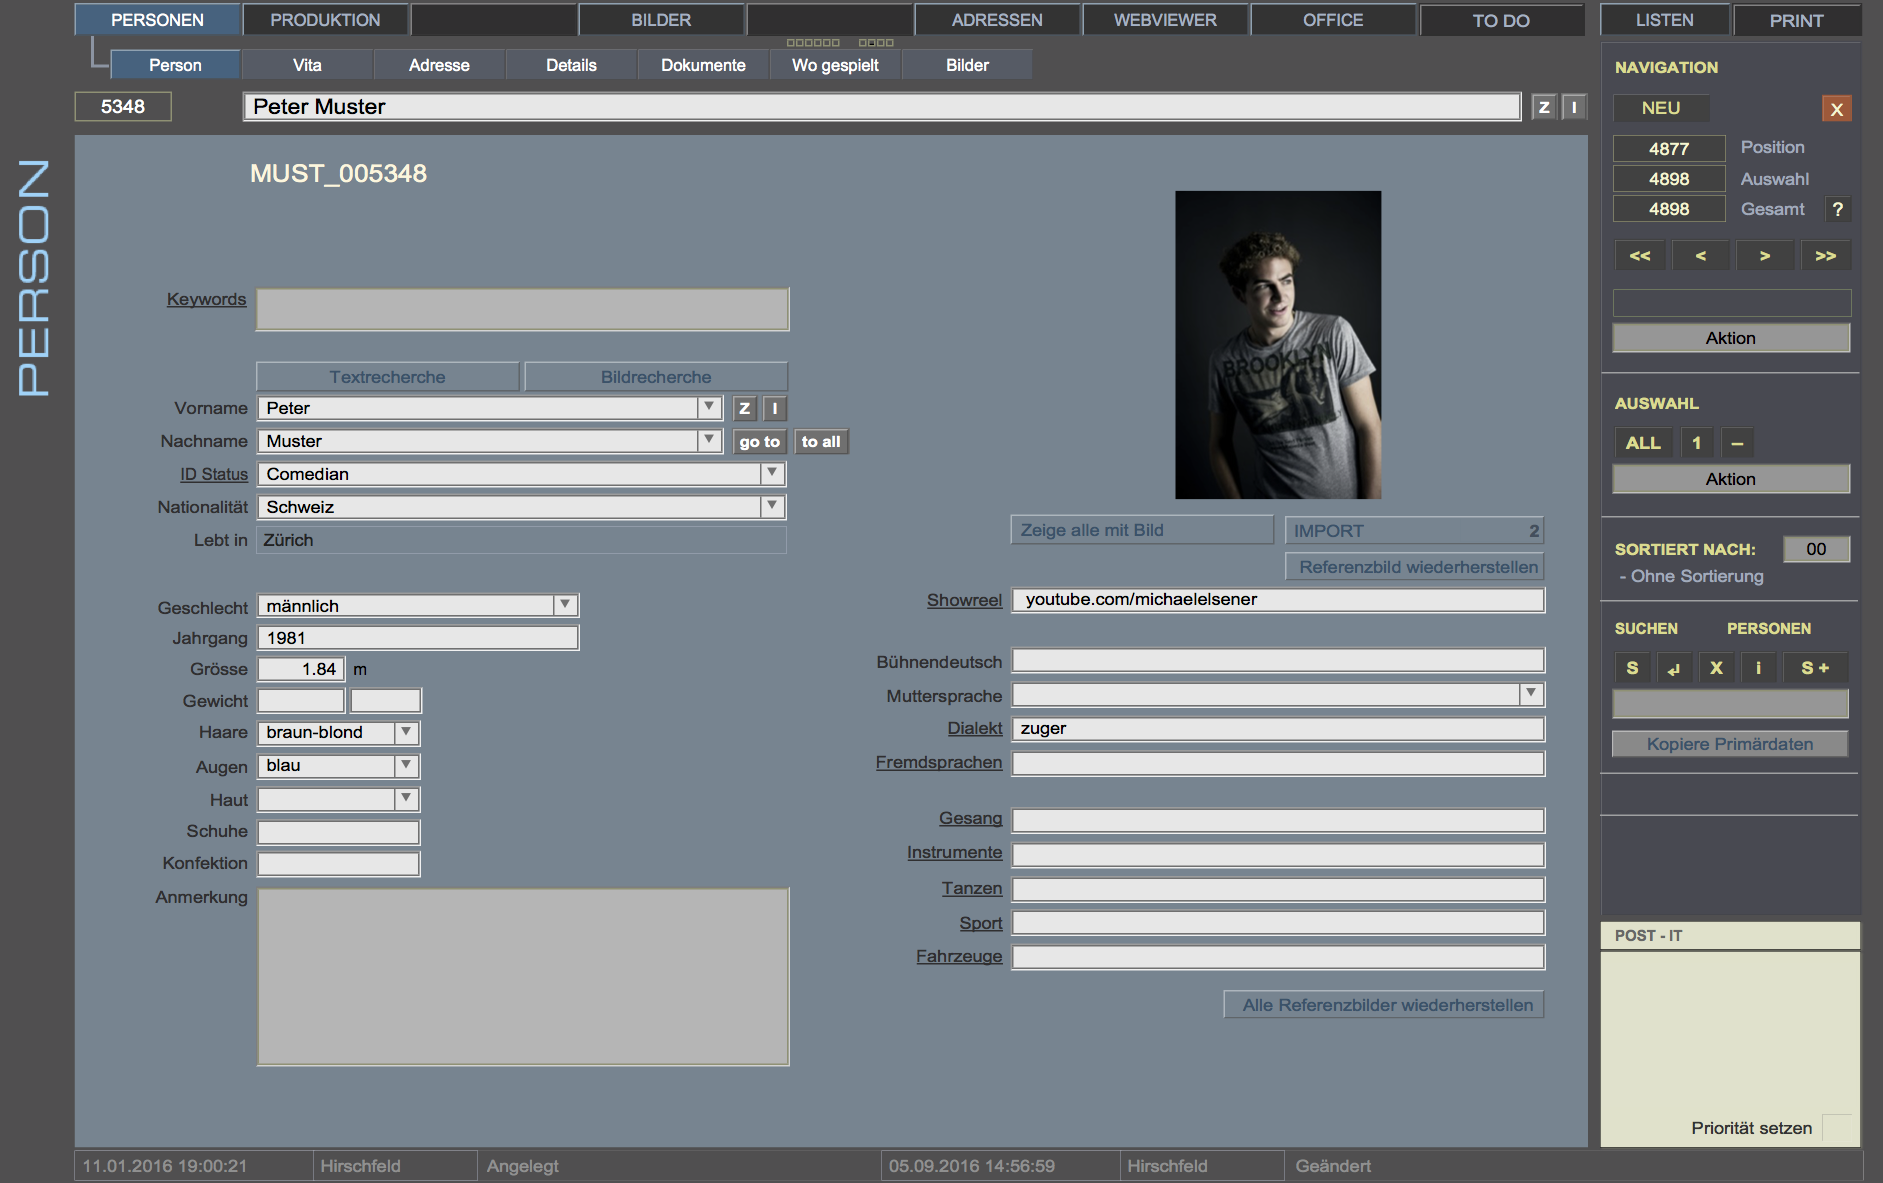Click the Z button next to Vorname
Screen dimensions: 1883x1183
(744, 408)
